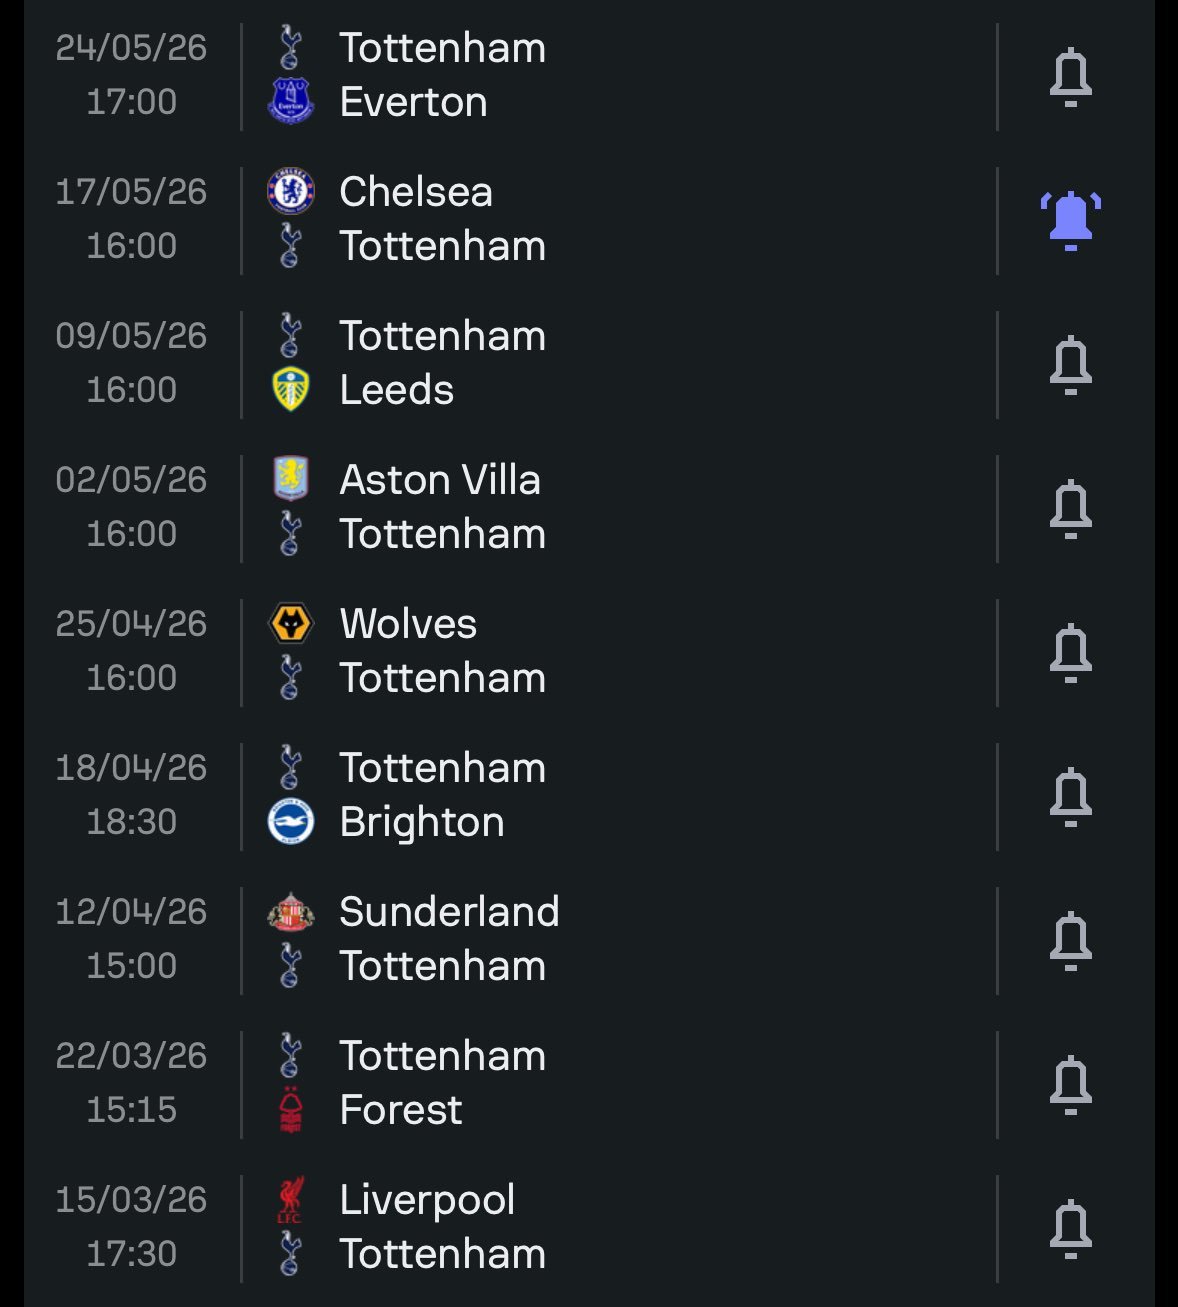Screen dimensions: 1178x1307
Task: Turn on bell for Tottenham vs Leeds
Action: pyautogui.click(x=1070, y=364)
